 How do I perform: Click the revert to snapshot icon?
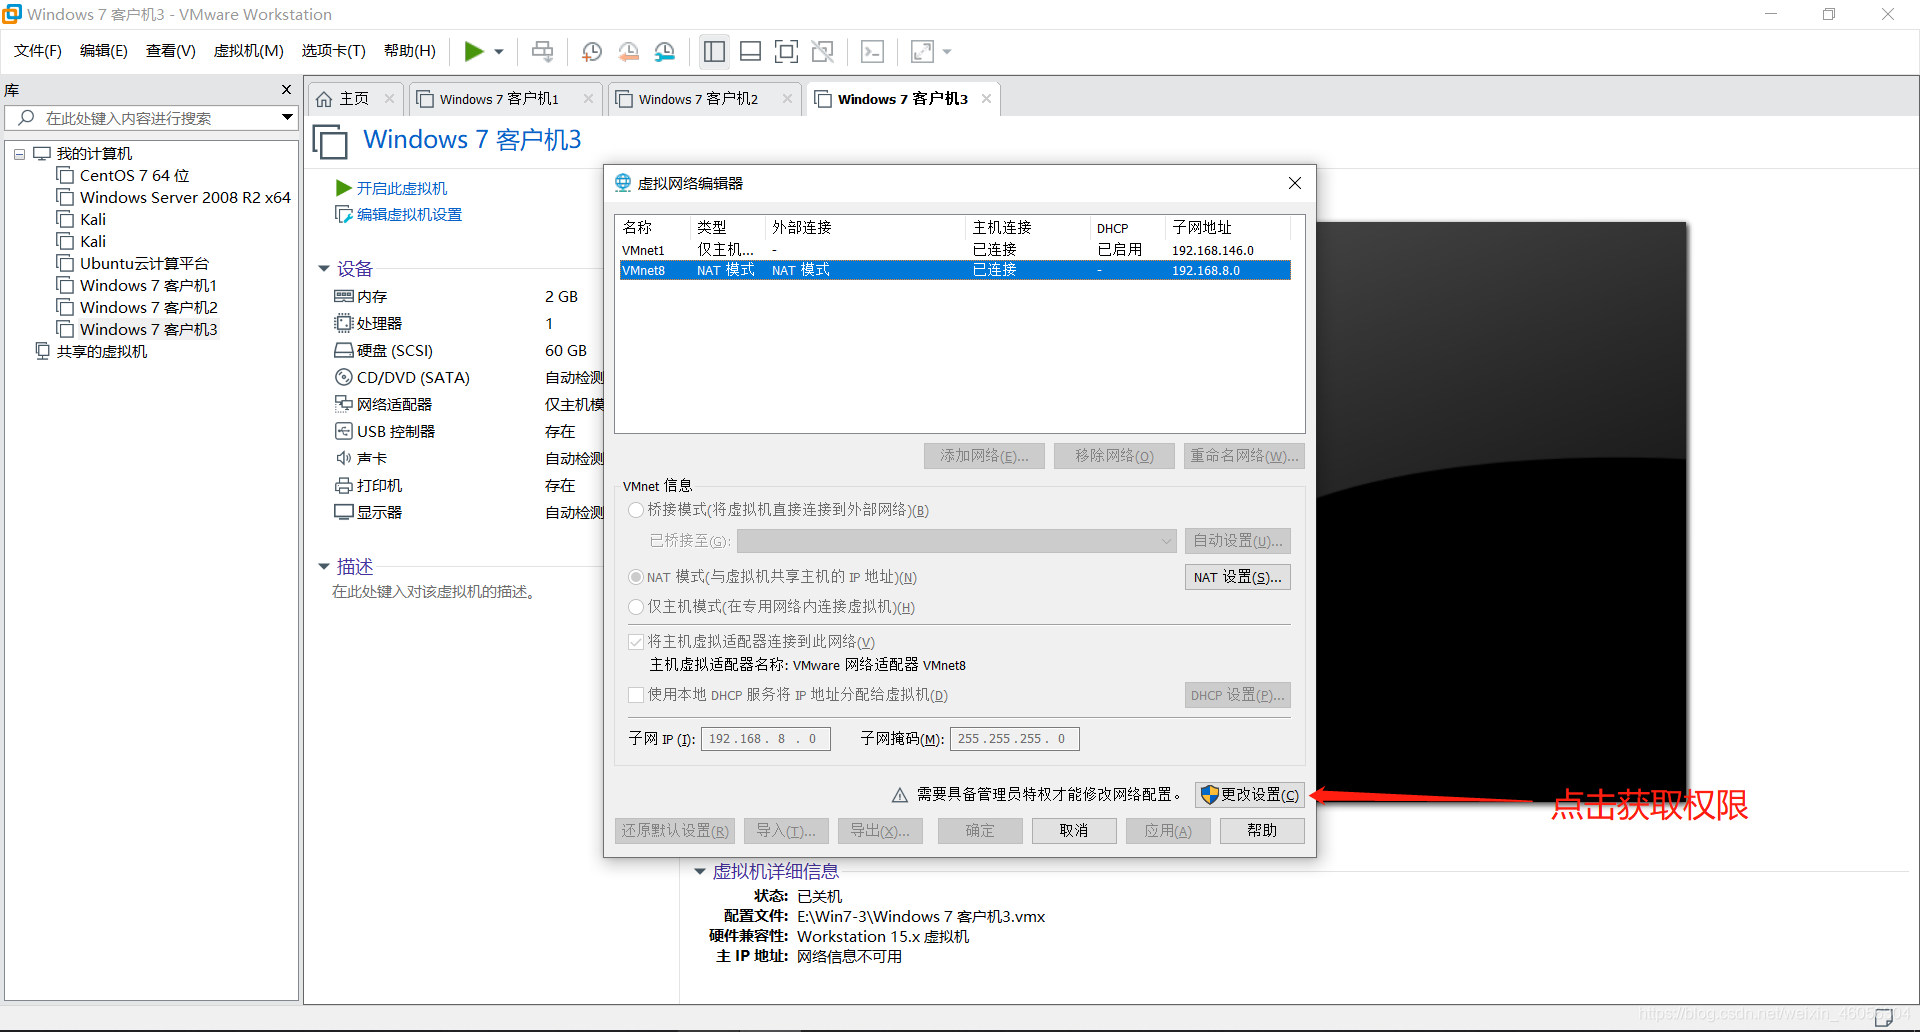pos(628,51)
